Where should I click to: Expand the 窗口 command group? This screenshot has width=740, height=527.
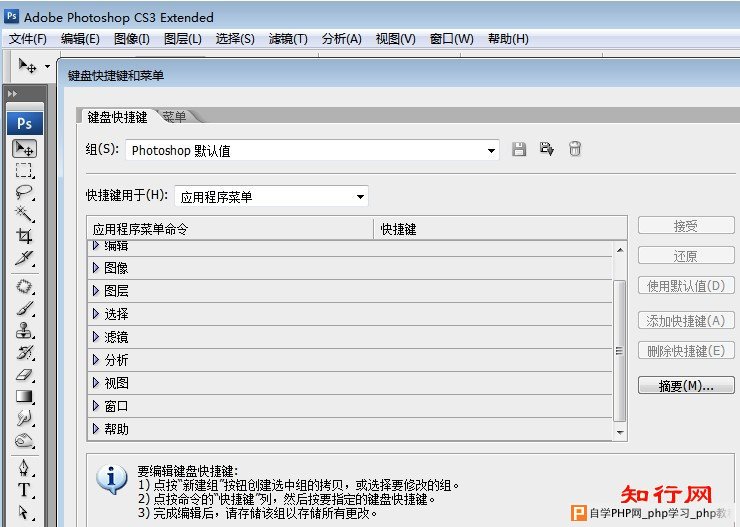pyautogui.click(x=96, y=406)
